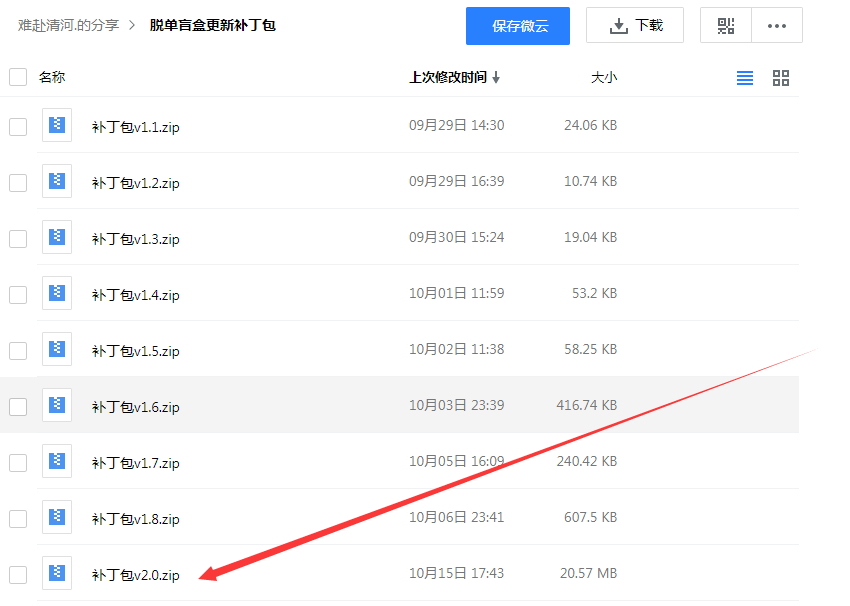Click the size 416.74 KB
This screenshot has width=850, height=606.
[x=587, y=405]
